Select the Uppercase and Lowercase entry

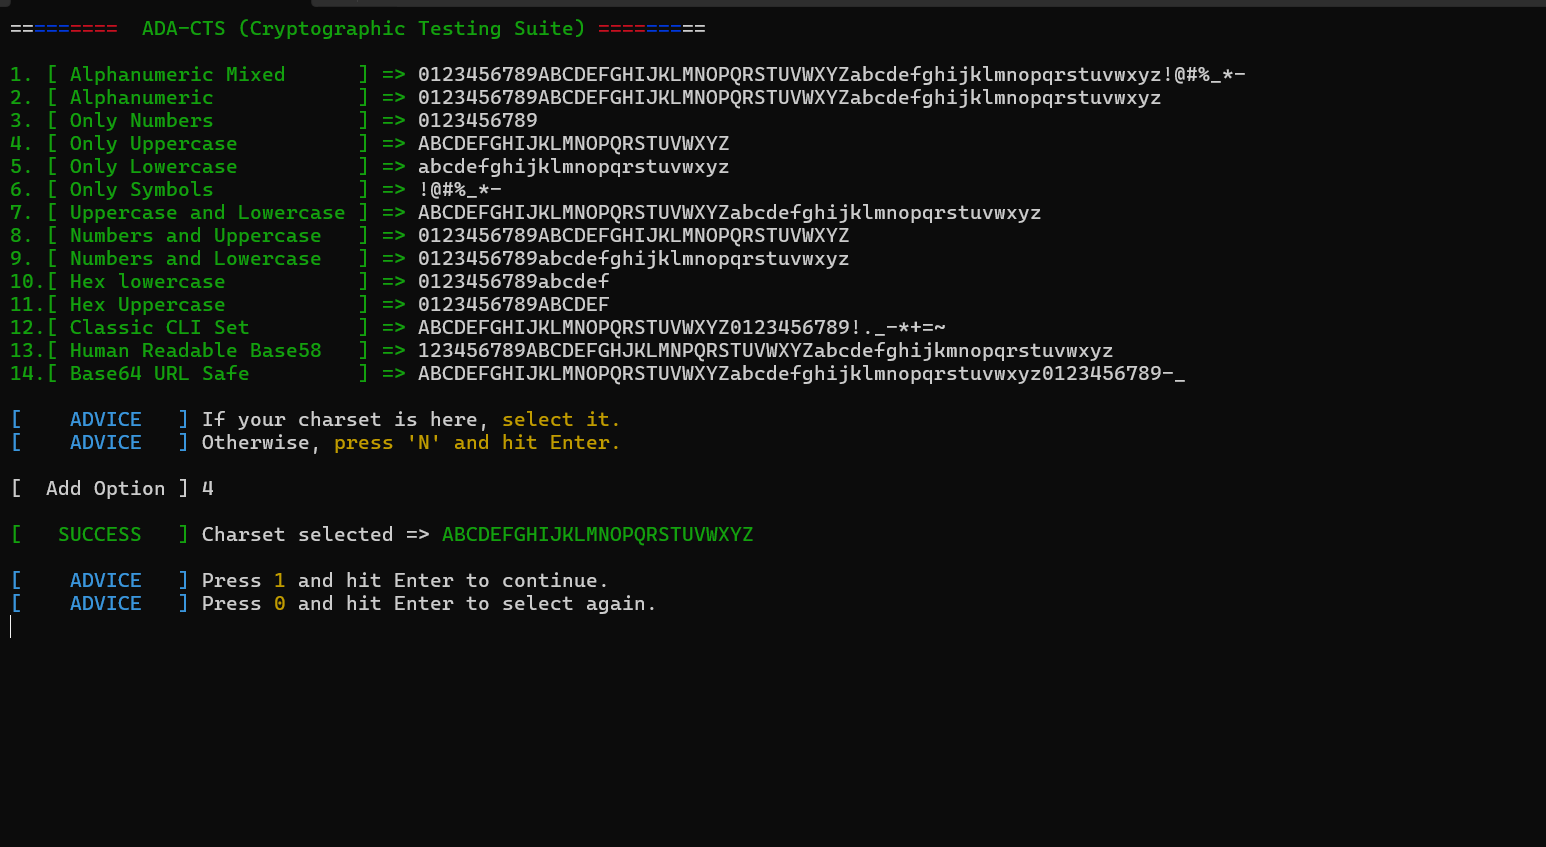click(526, 213)
